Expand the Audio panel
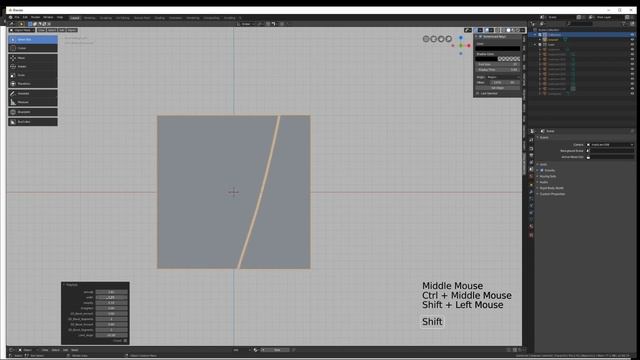The height and width of the screenshot is (360, 640). pyautogui.click(x=544, y=182)
